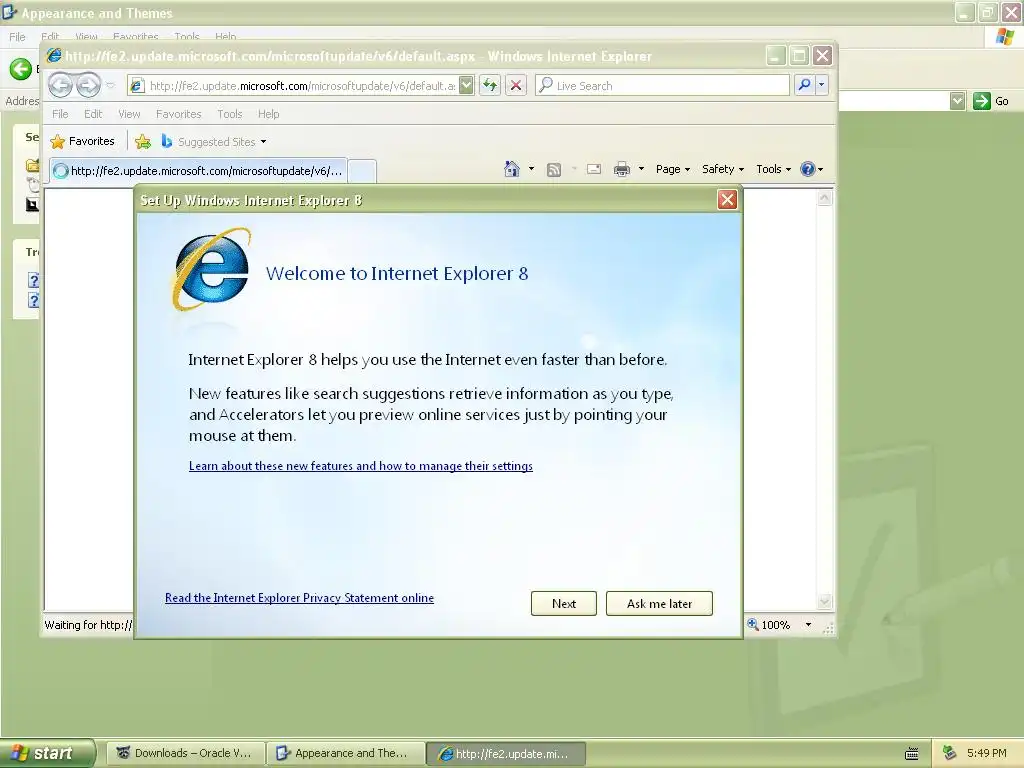Screen dimensions: 1024x768
Task: Open the search provider dropdown arrow
Action: coord(822,85)
